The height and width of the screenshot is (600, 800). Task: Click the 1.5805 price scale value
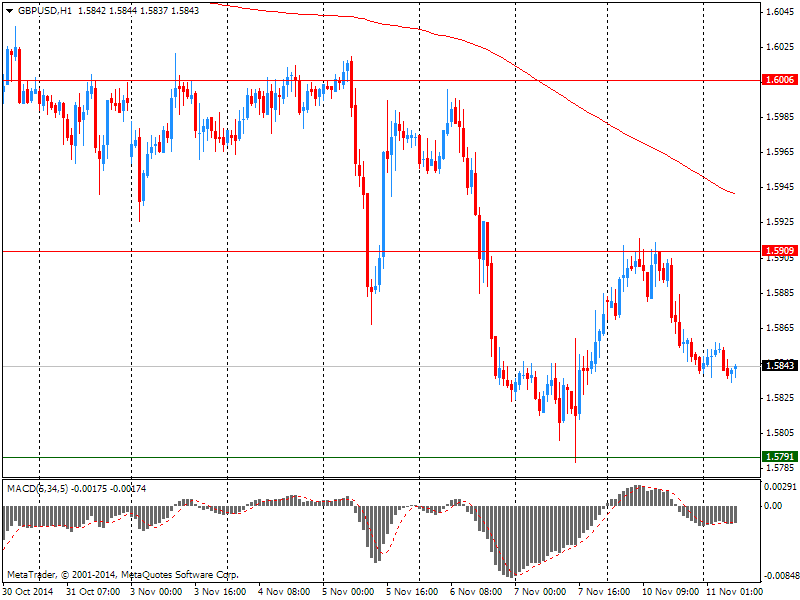click(781, 433)
